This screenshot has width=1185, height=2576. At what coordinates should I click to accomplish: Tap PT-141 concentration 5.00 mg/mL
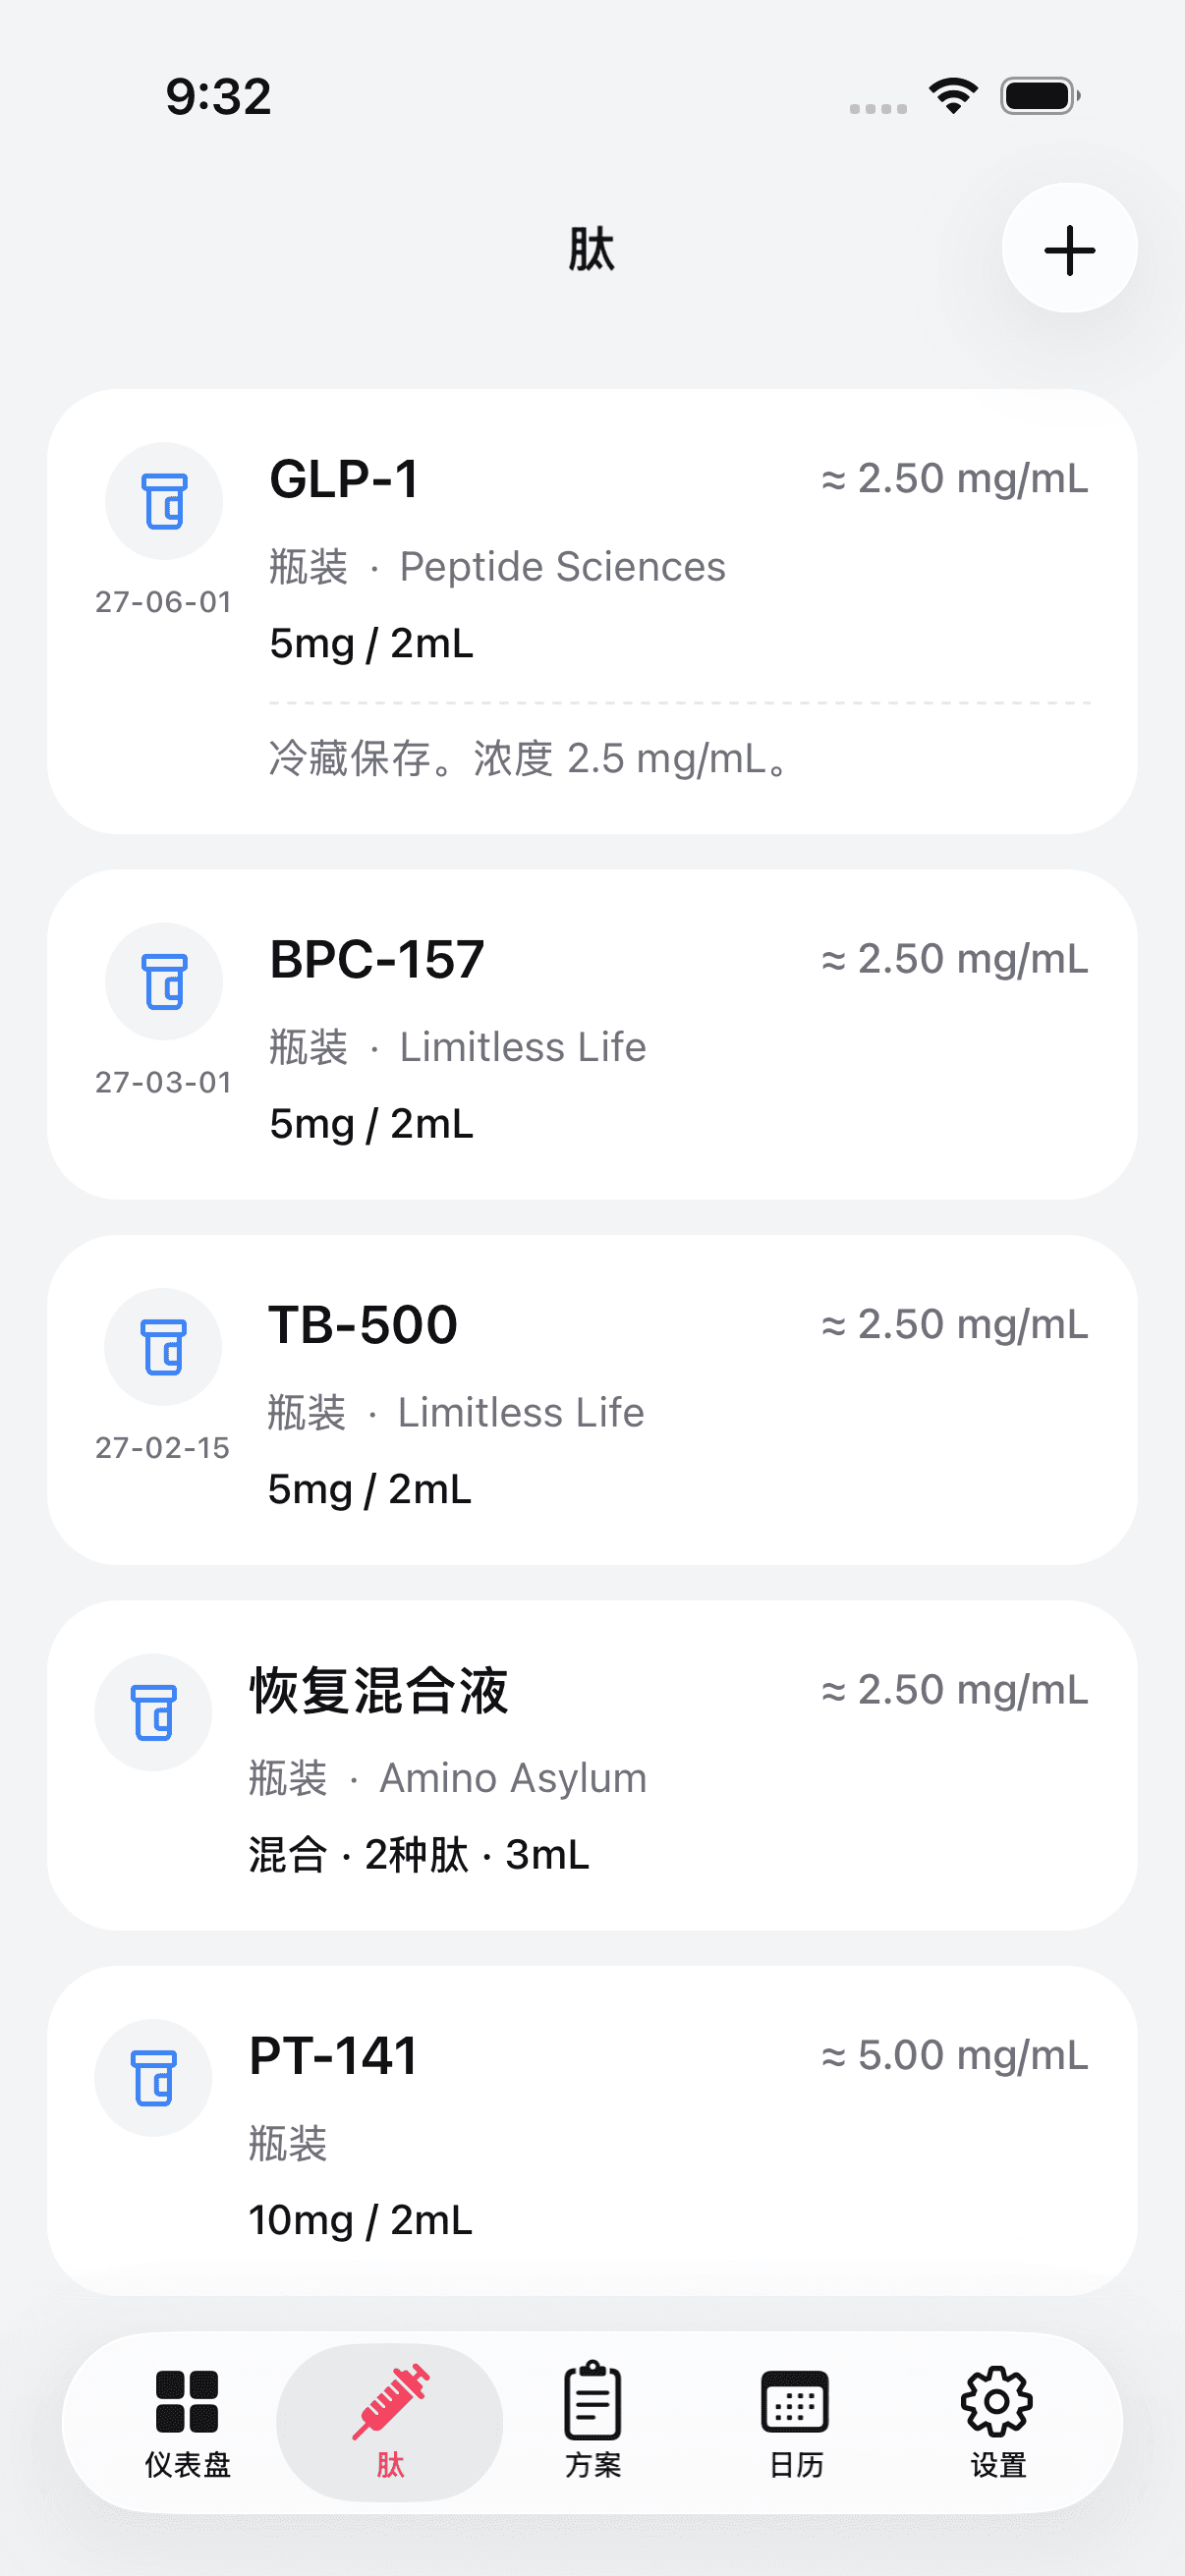pos(955,2056)
